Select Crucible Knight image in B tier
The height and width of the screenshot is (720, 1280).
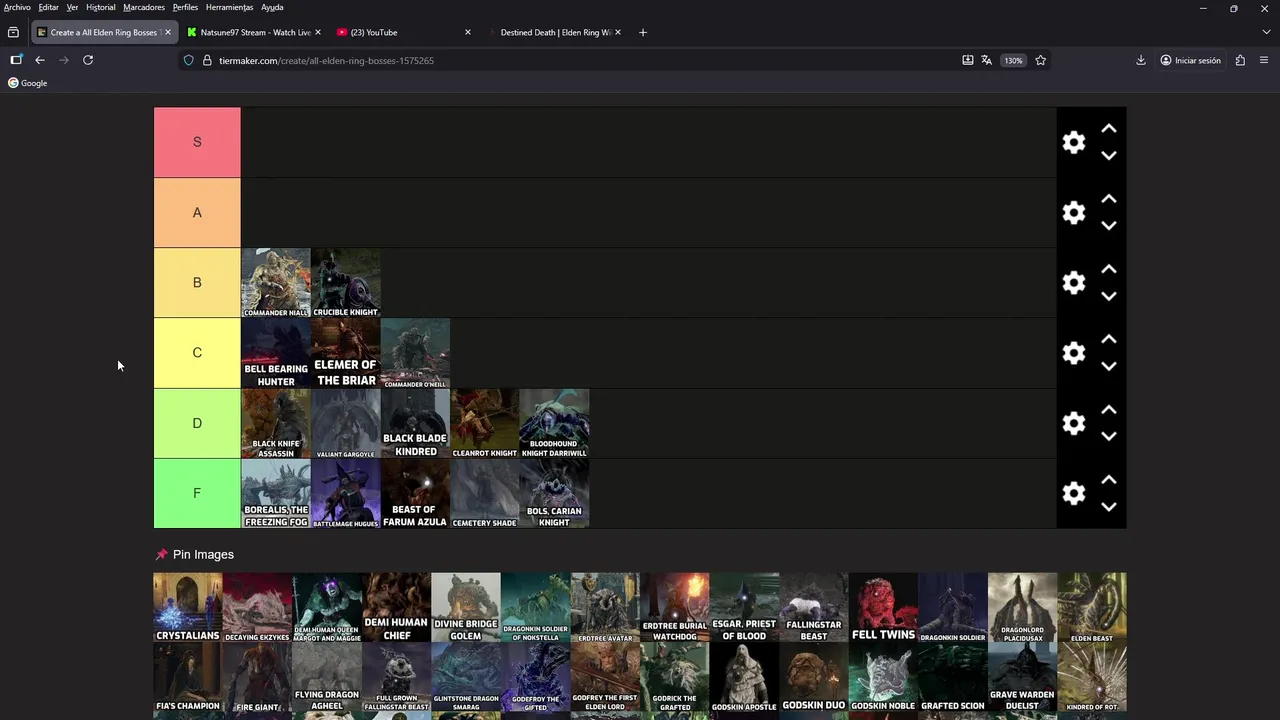coord(345,283)
